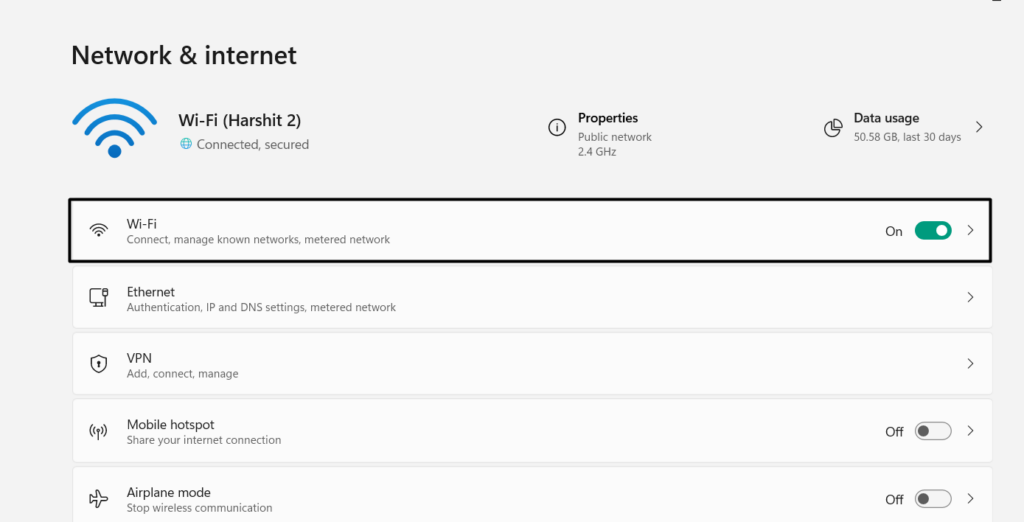This screenshot has height=522, width=1024.
Task: Expand the Wi-Fi settings chevron
Action: click(x=970, y=231)
